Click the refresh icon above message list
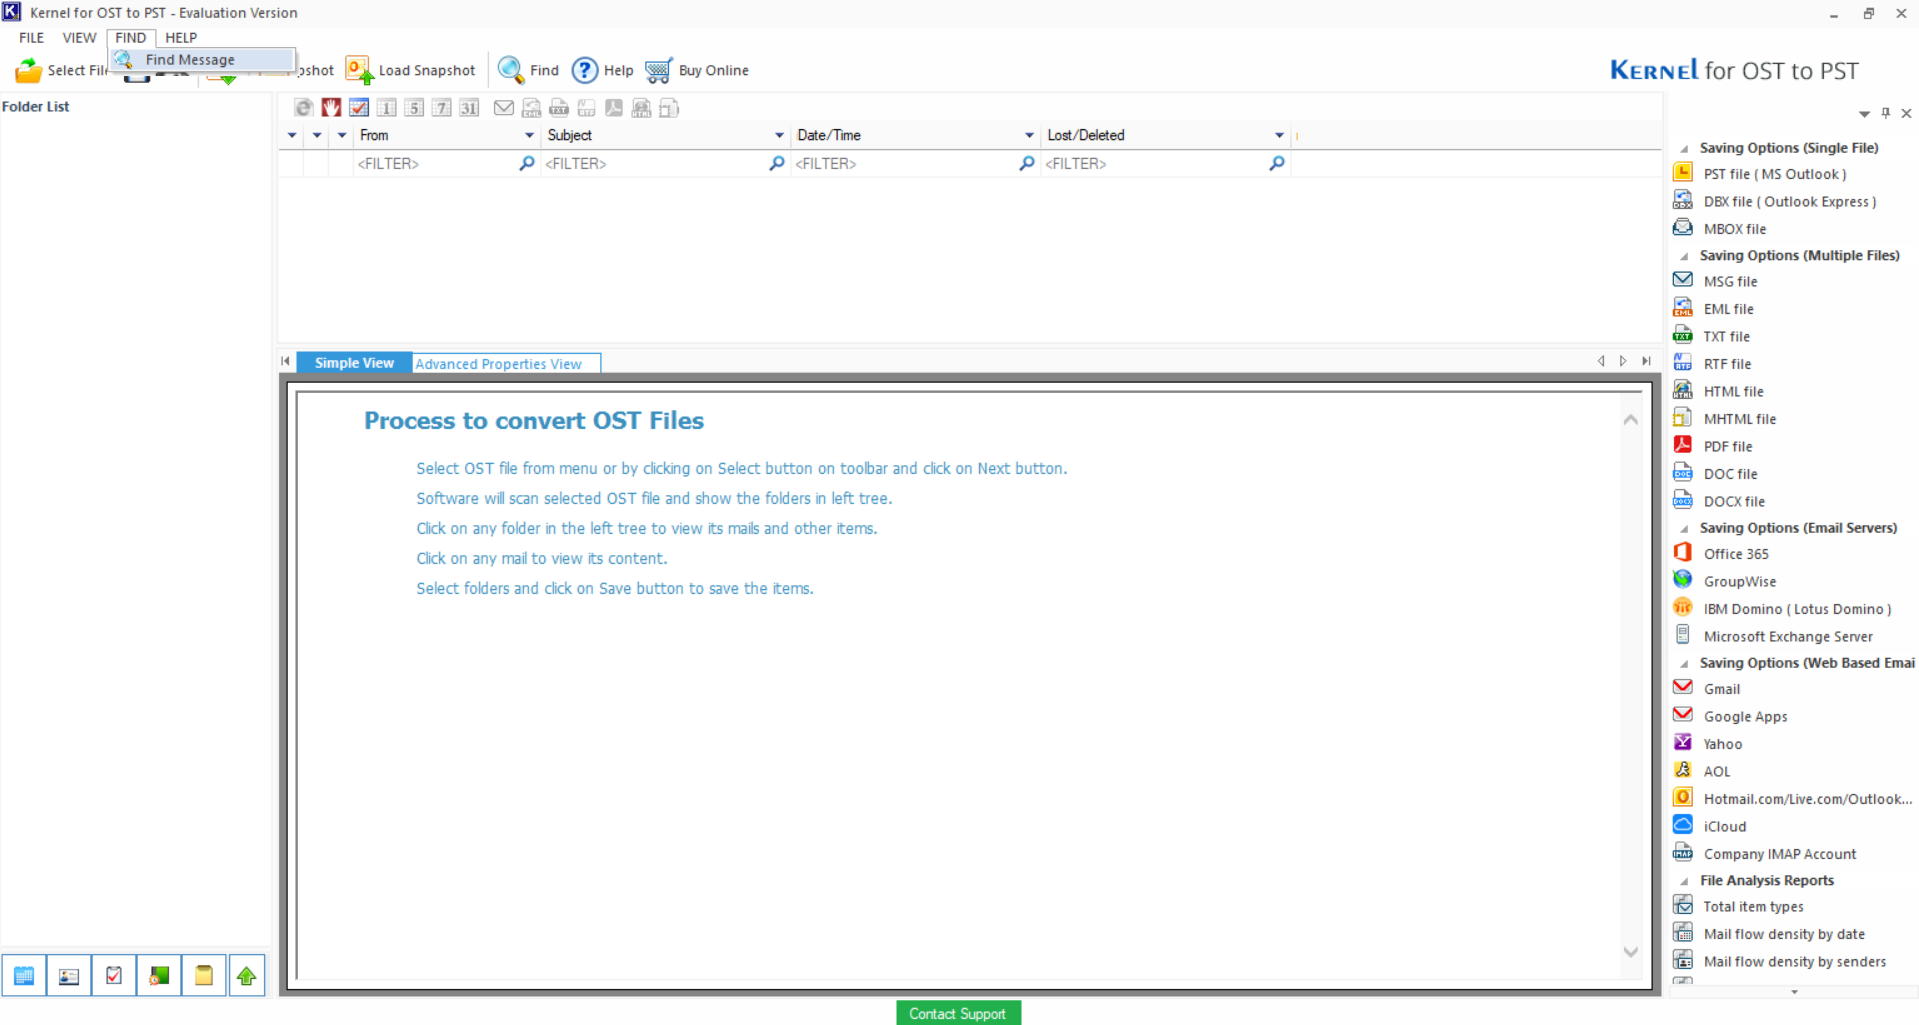 coord(304,108)
